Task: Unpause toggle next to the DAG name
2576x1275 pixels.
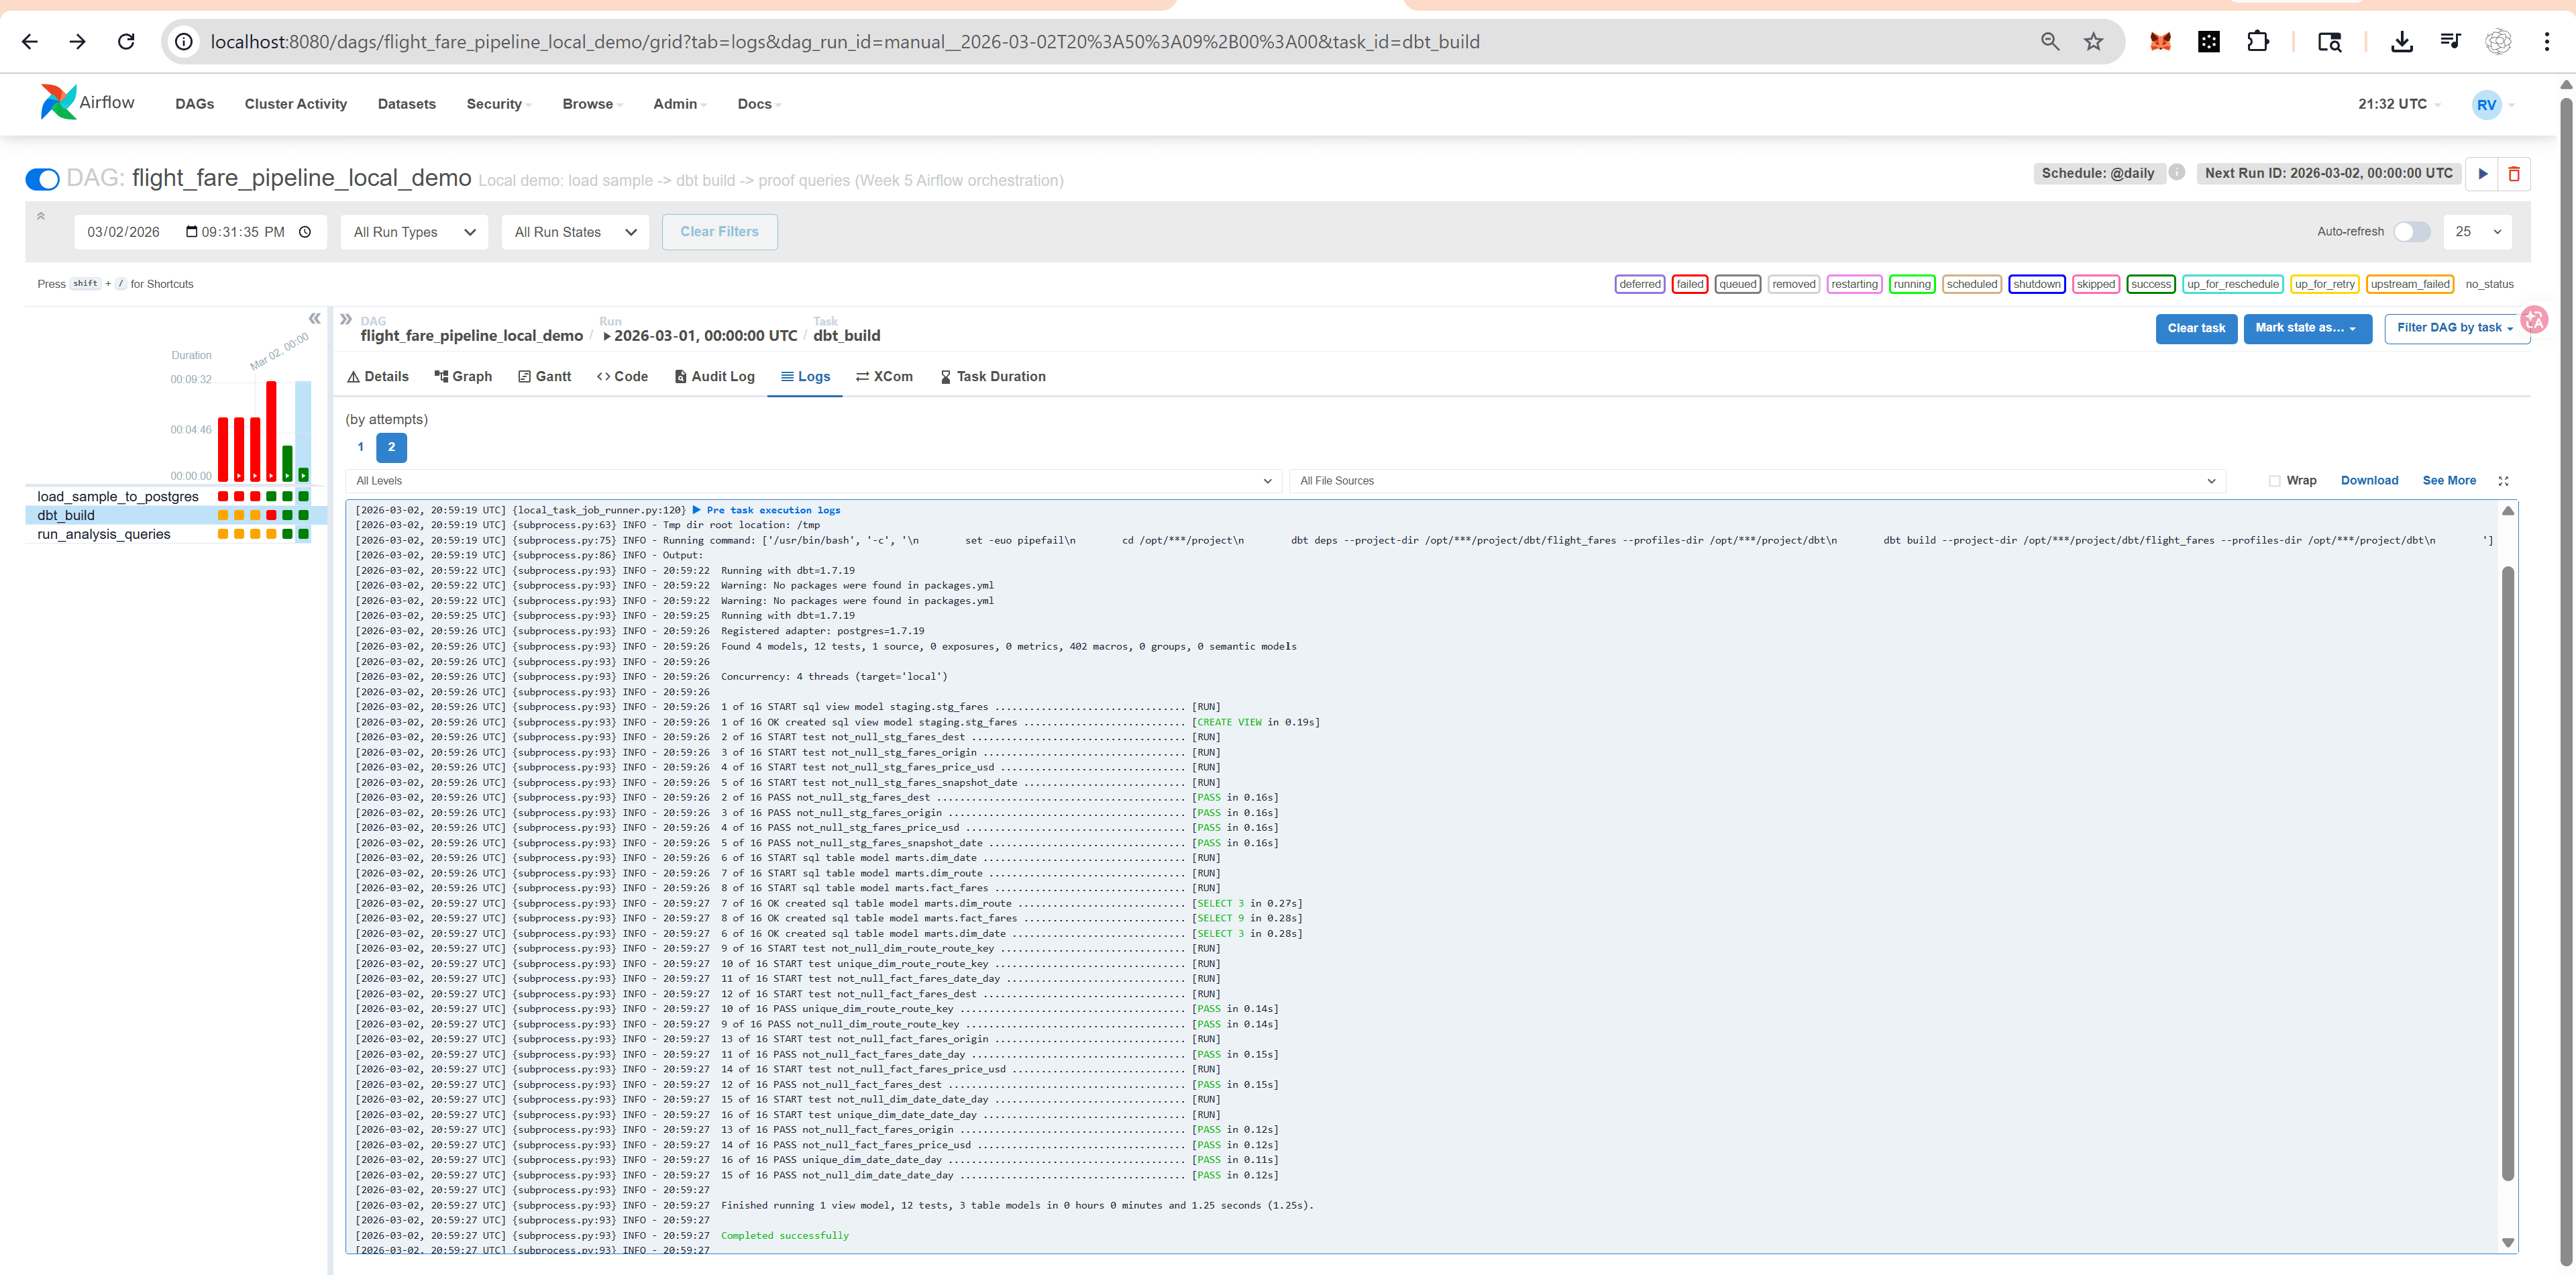Action: [42, 179]
